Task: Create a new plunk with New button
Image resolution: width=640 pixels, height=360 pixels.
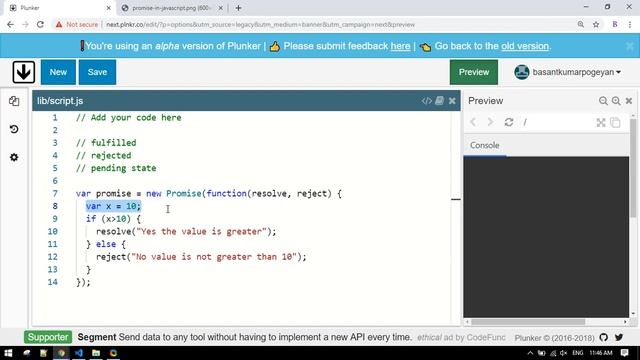Action: click(58, 72)
